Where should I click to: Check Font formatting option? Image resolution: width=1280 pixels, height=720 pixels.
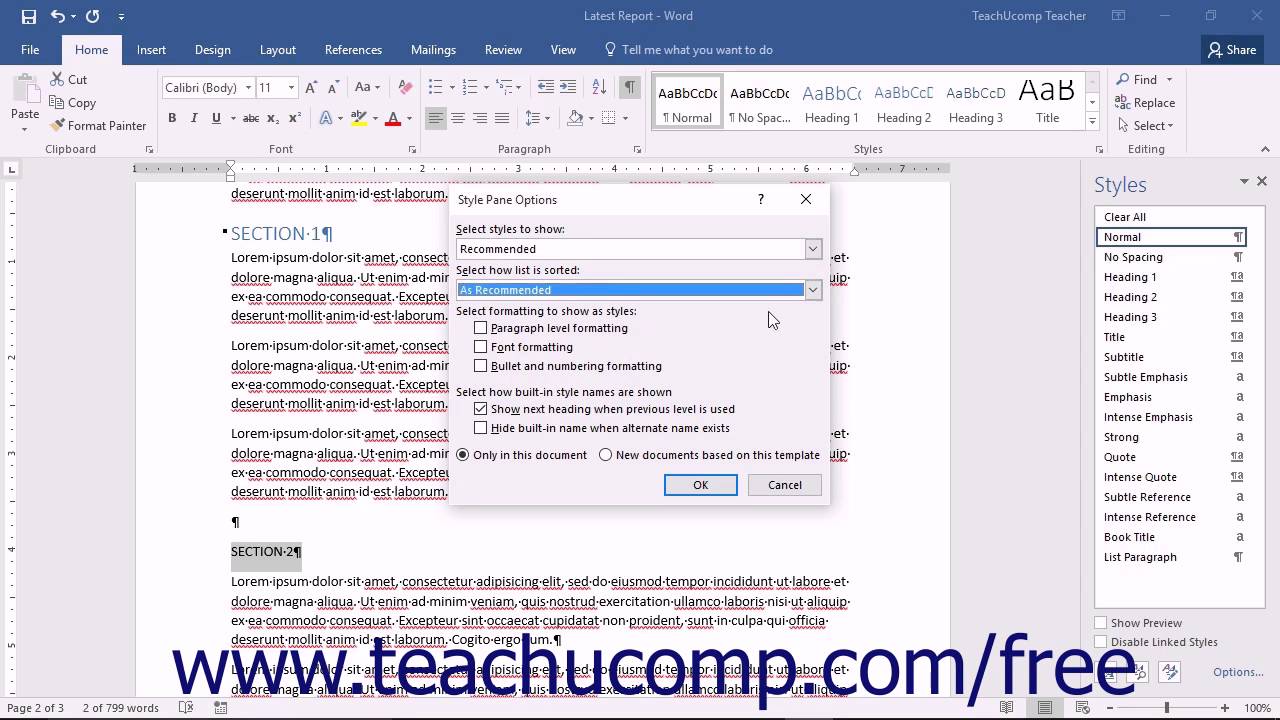coord(481,347)
